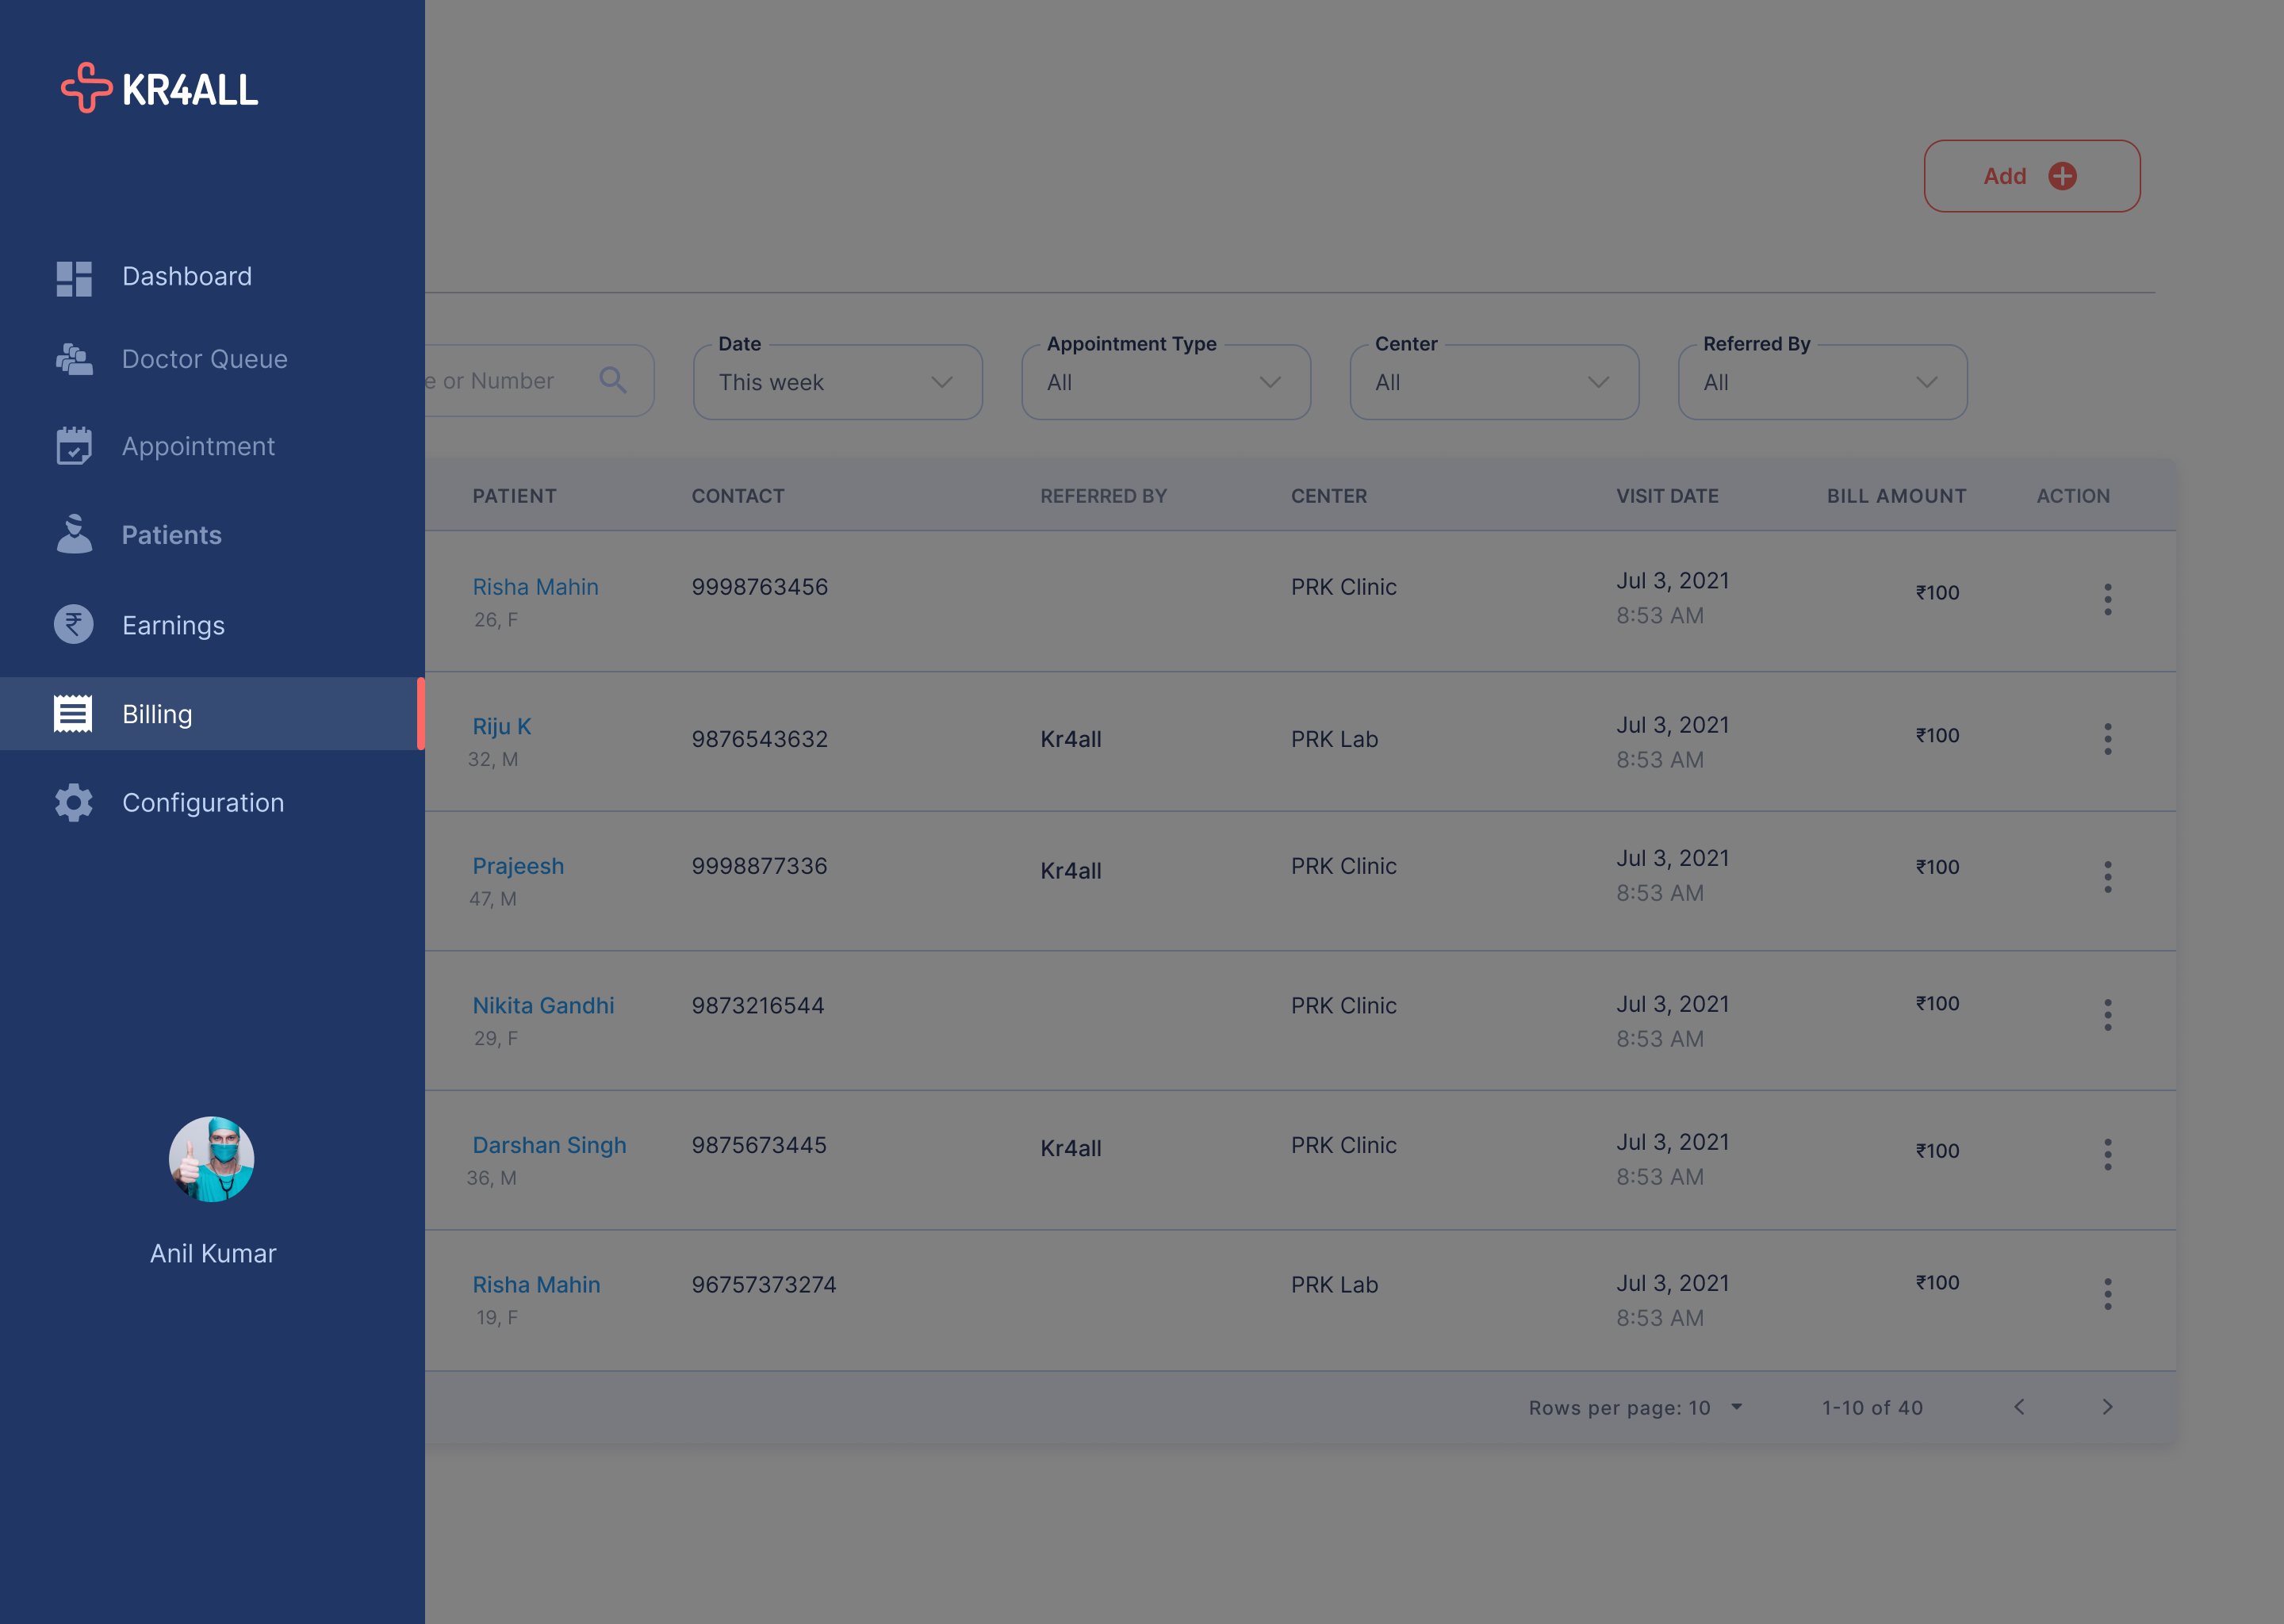
Task: Click contact number 9875673445
Action: coord(759,1145)
